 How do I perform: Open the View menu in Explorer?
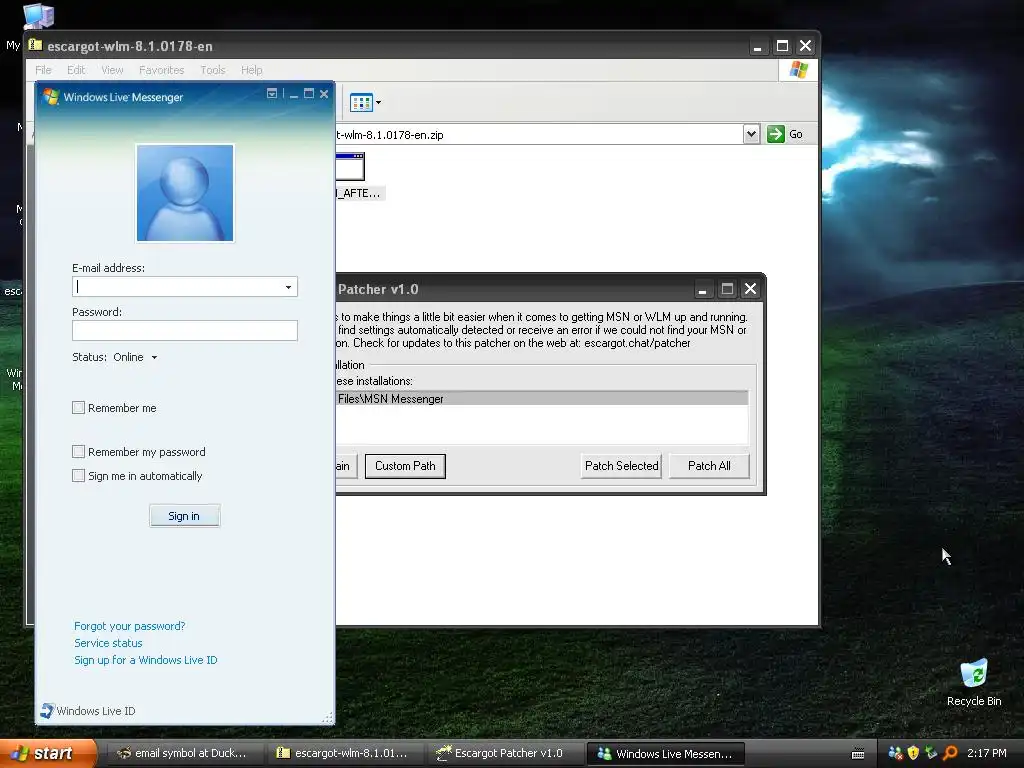point(112,70)
